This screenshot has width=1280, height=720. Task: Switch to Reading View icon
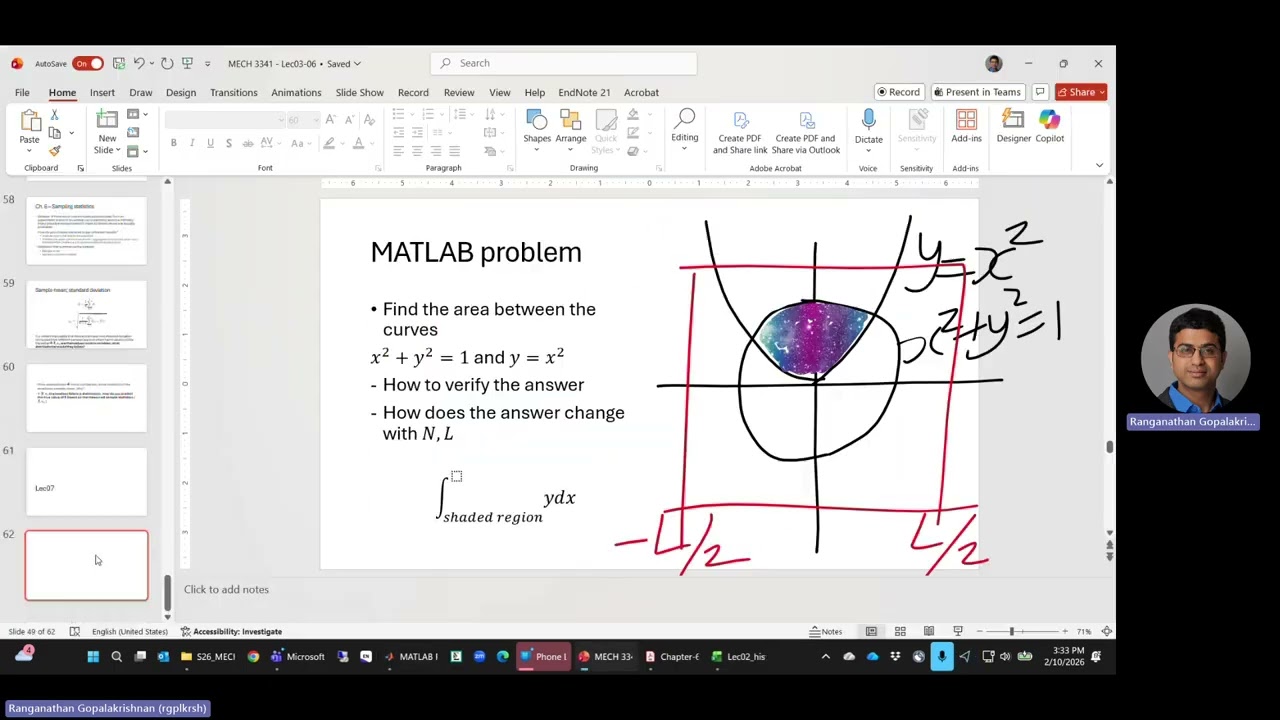929,632
